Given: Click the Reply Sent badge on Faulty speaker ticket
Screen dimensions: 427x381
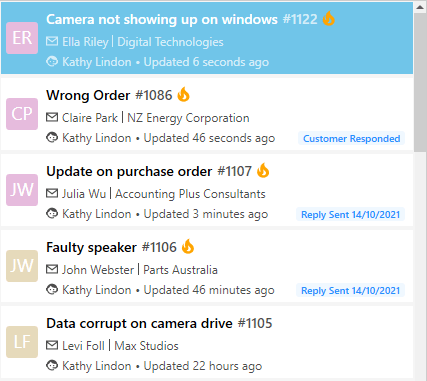Looking at the screenshot, I should pyautogui.click(x=350, y=290).
